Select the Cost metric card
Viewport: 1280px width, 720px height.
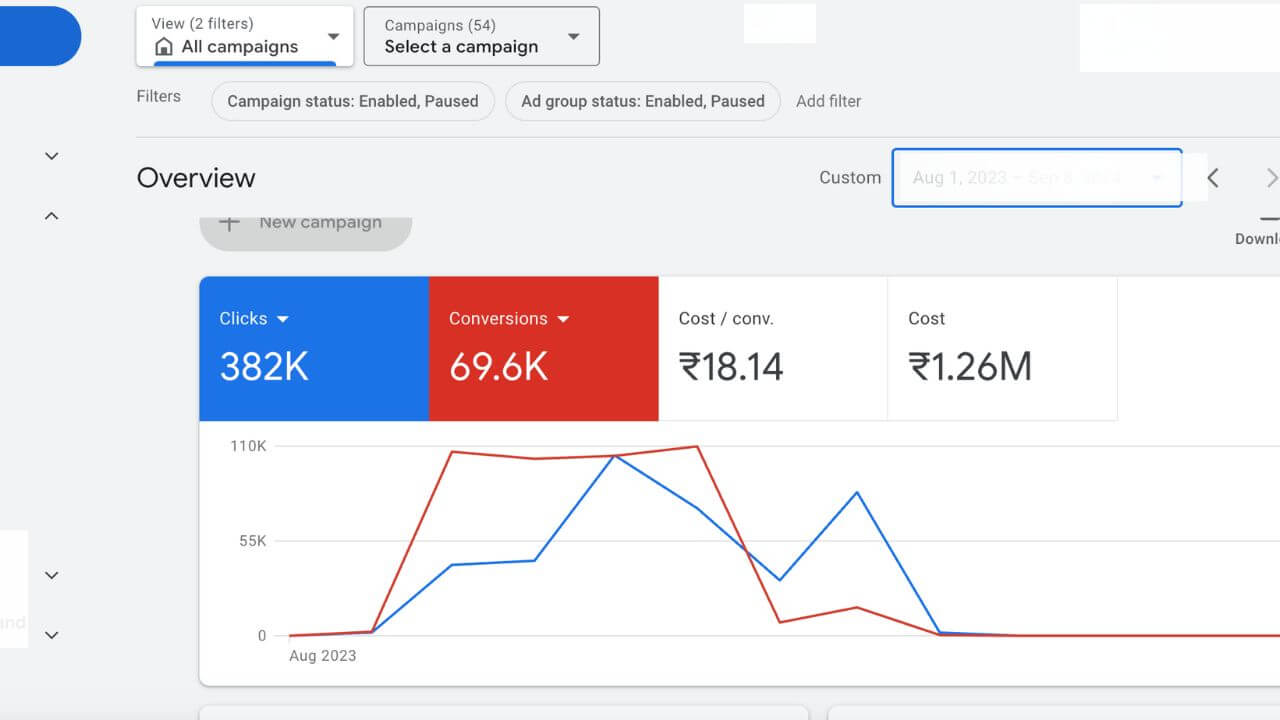[x=1001, y=348]
